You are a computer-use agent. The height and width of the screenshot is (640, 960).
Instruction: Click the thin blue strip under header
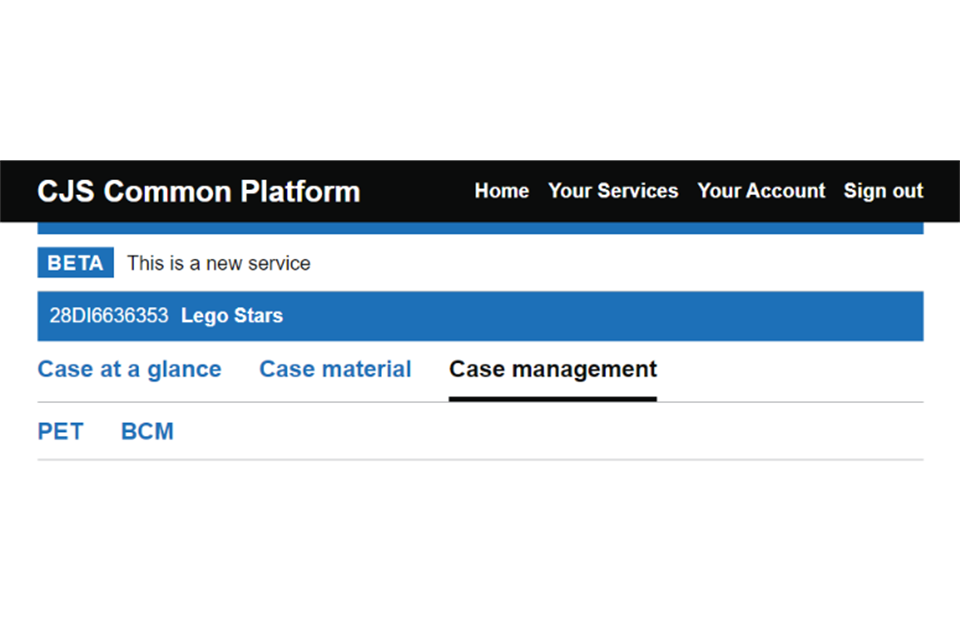480,228
